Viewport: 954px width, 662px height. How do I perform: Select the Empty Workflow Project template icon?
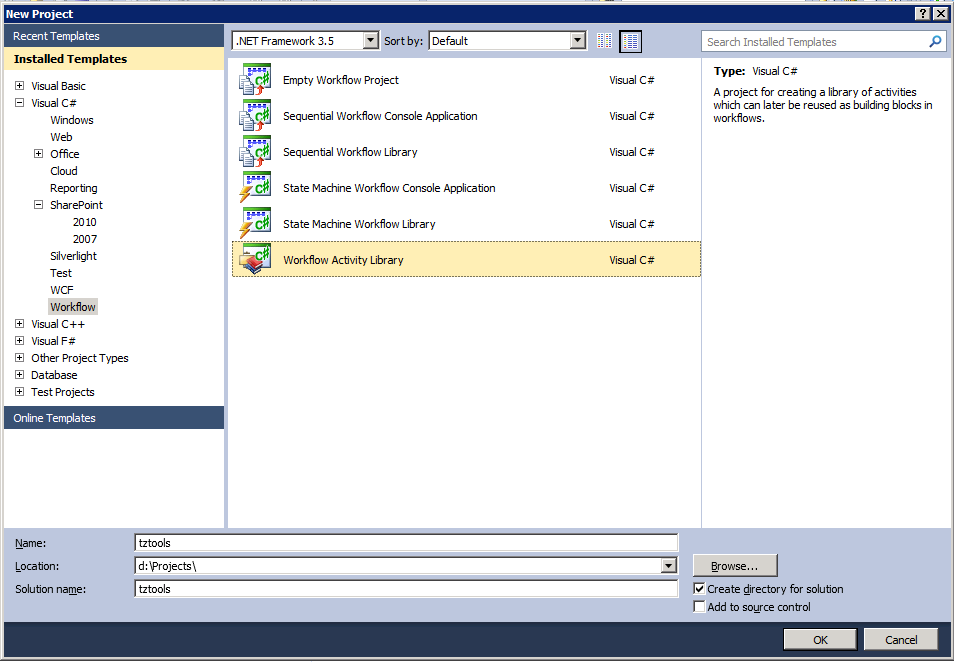pyautogui.click(x=255, y=80)
